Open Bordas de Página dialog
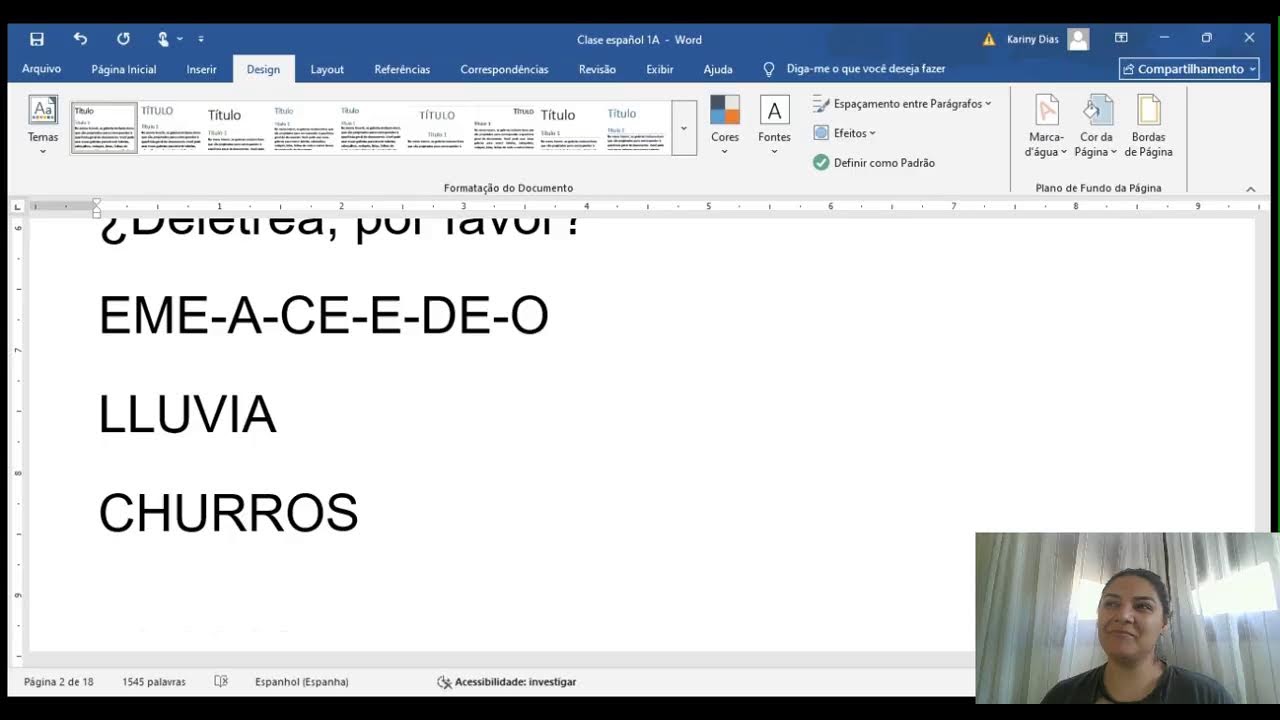Viewport: 1280px width, 720px height. 1148,127
